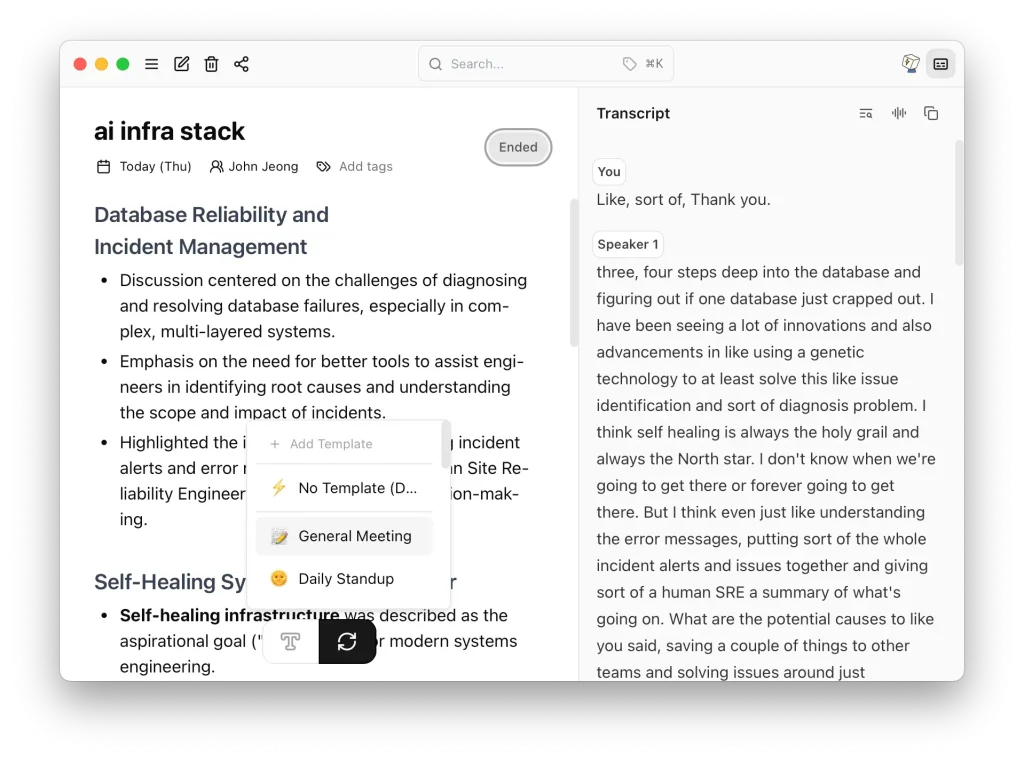Delete the note using the trash icon
Screen dimensions: 1024x760
pyautogui.click(x=211, y=63)
